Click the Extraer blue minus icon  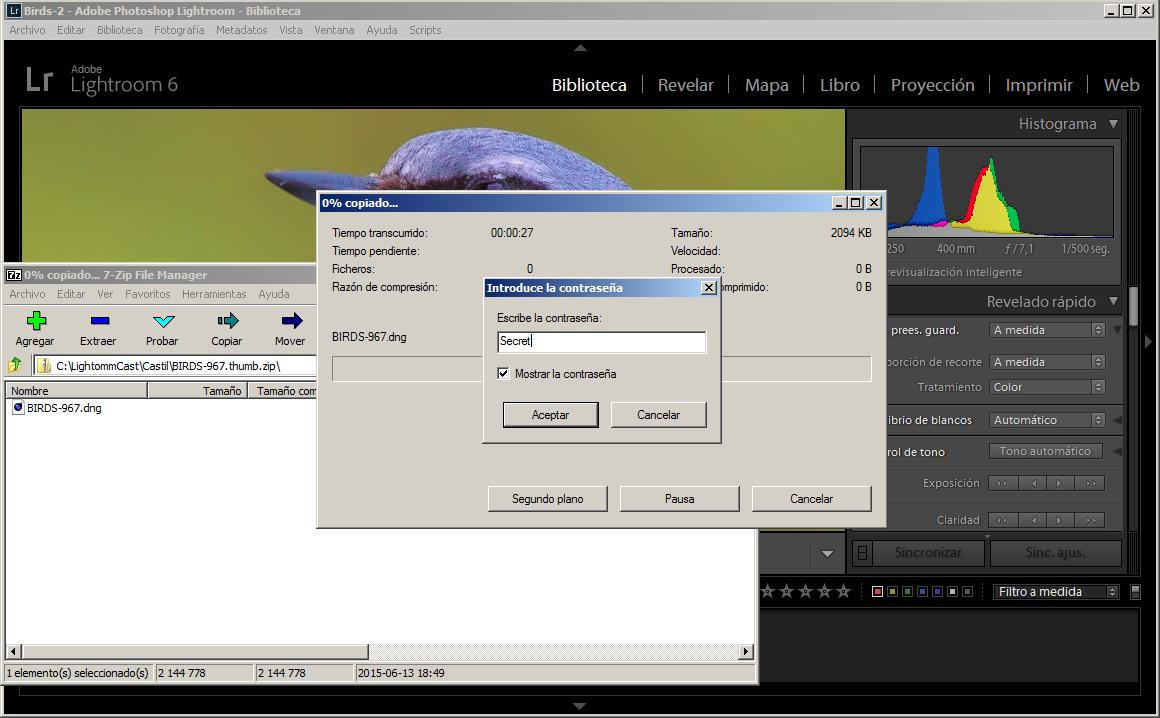pyautogui.click(x=98, y=321)
